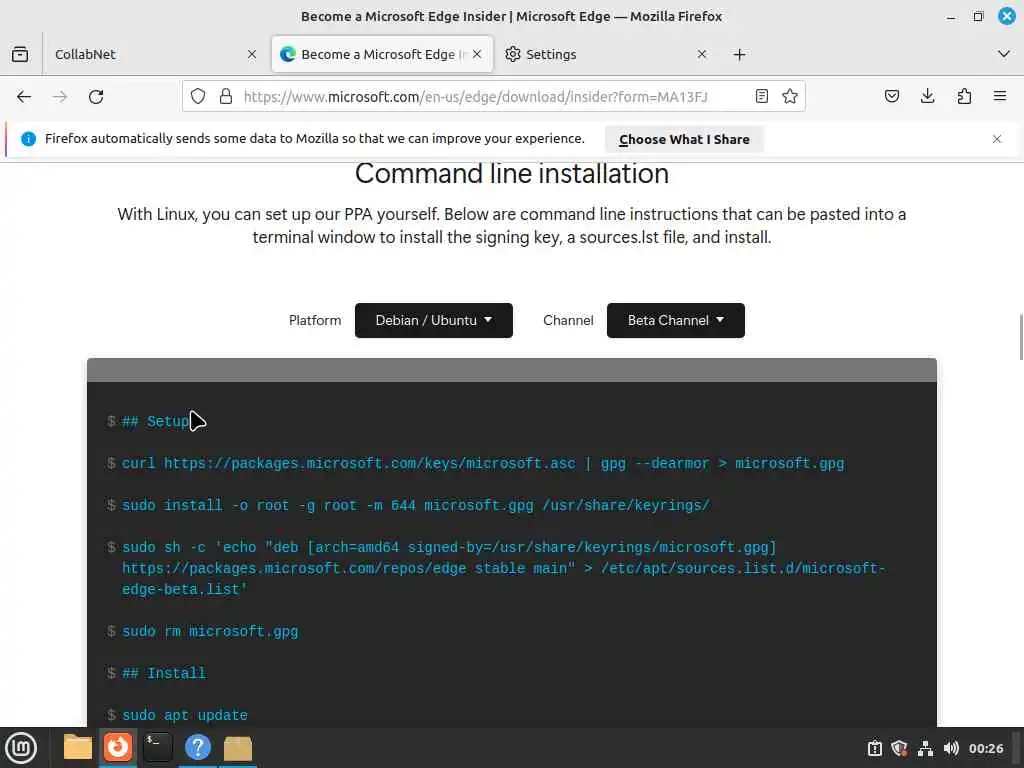Click the page vertical scrollbar thumb
Viewport: 1024px width, 768px height.
(x=1021, y=336)
